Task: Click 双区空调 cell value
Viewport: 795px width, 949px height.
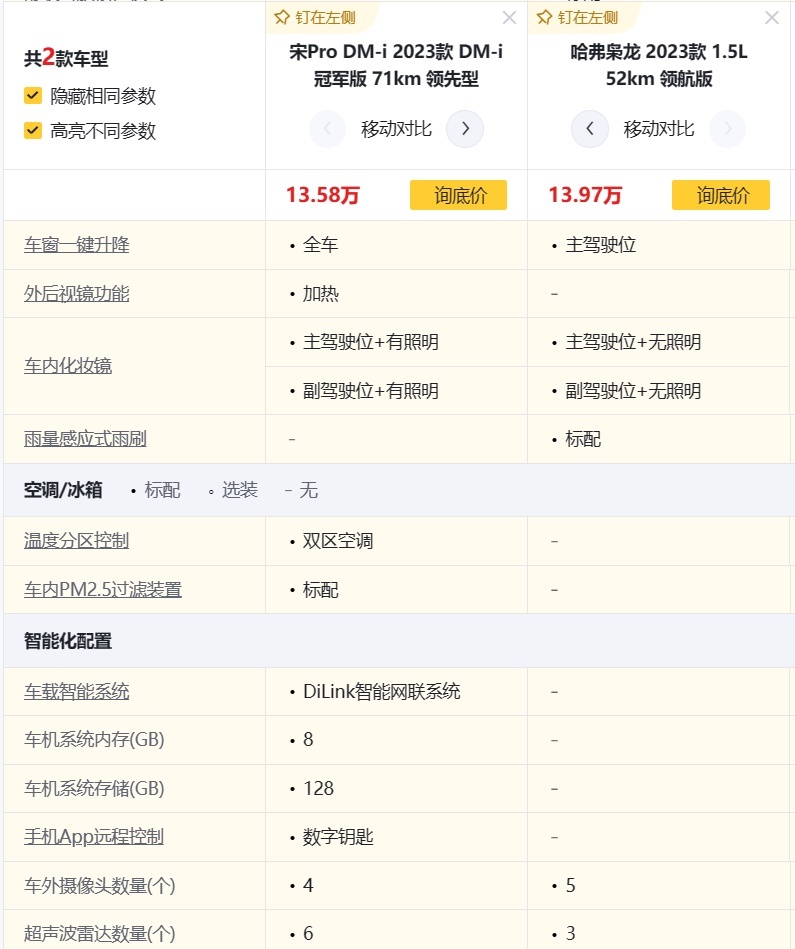Action: click(338, 540)
